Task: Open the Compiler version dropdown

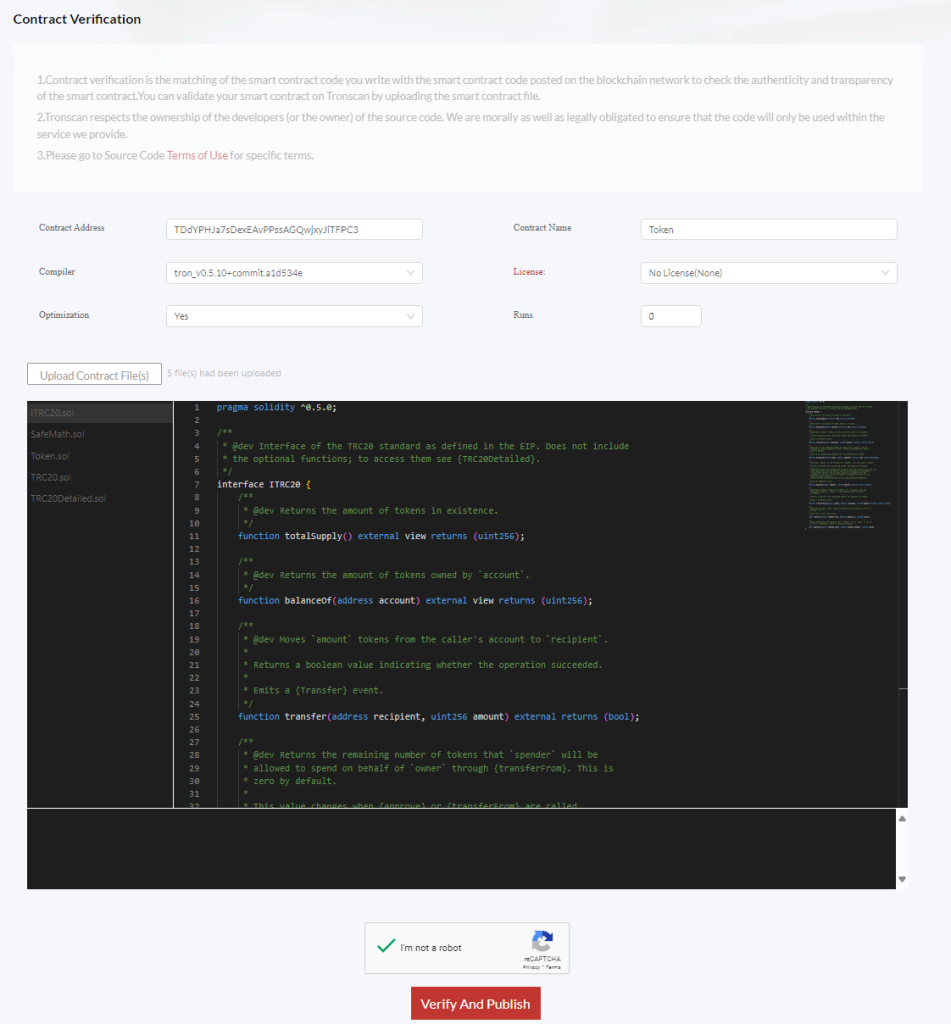Action: (294, 273)
